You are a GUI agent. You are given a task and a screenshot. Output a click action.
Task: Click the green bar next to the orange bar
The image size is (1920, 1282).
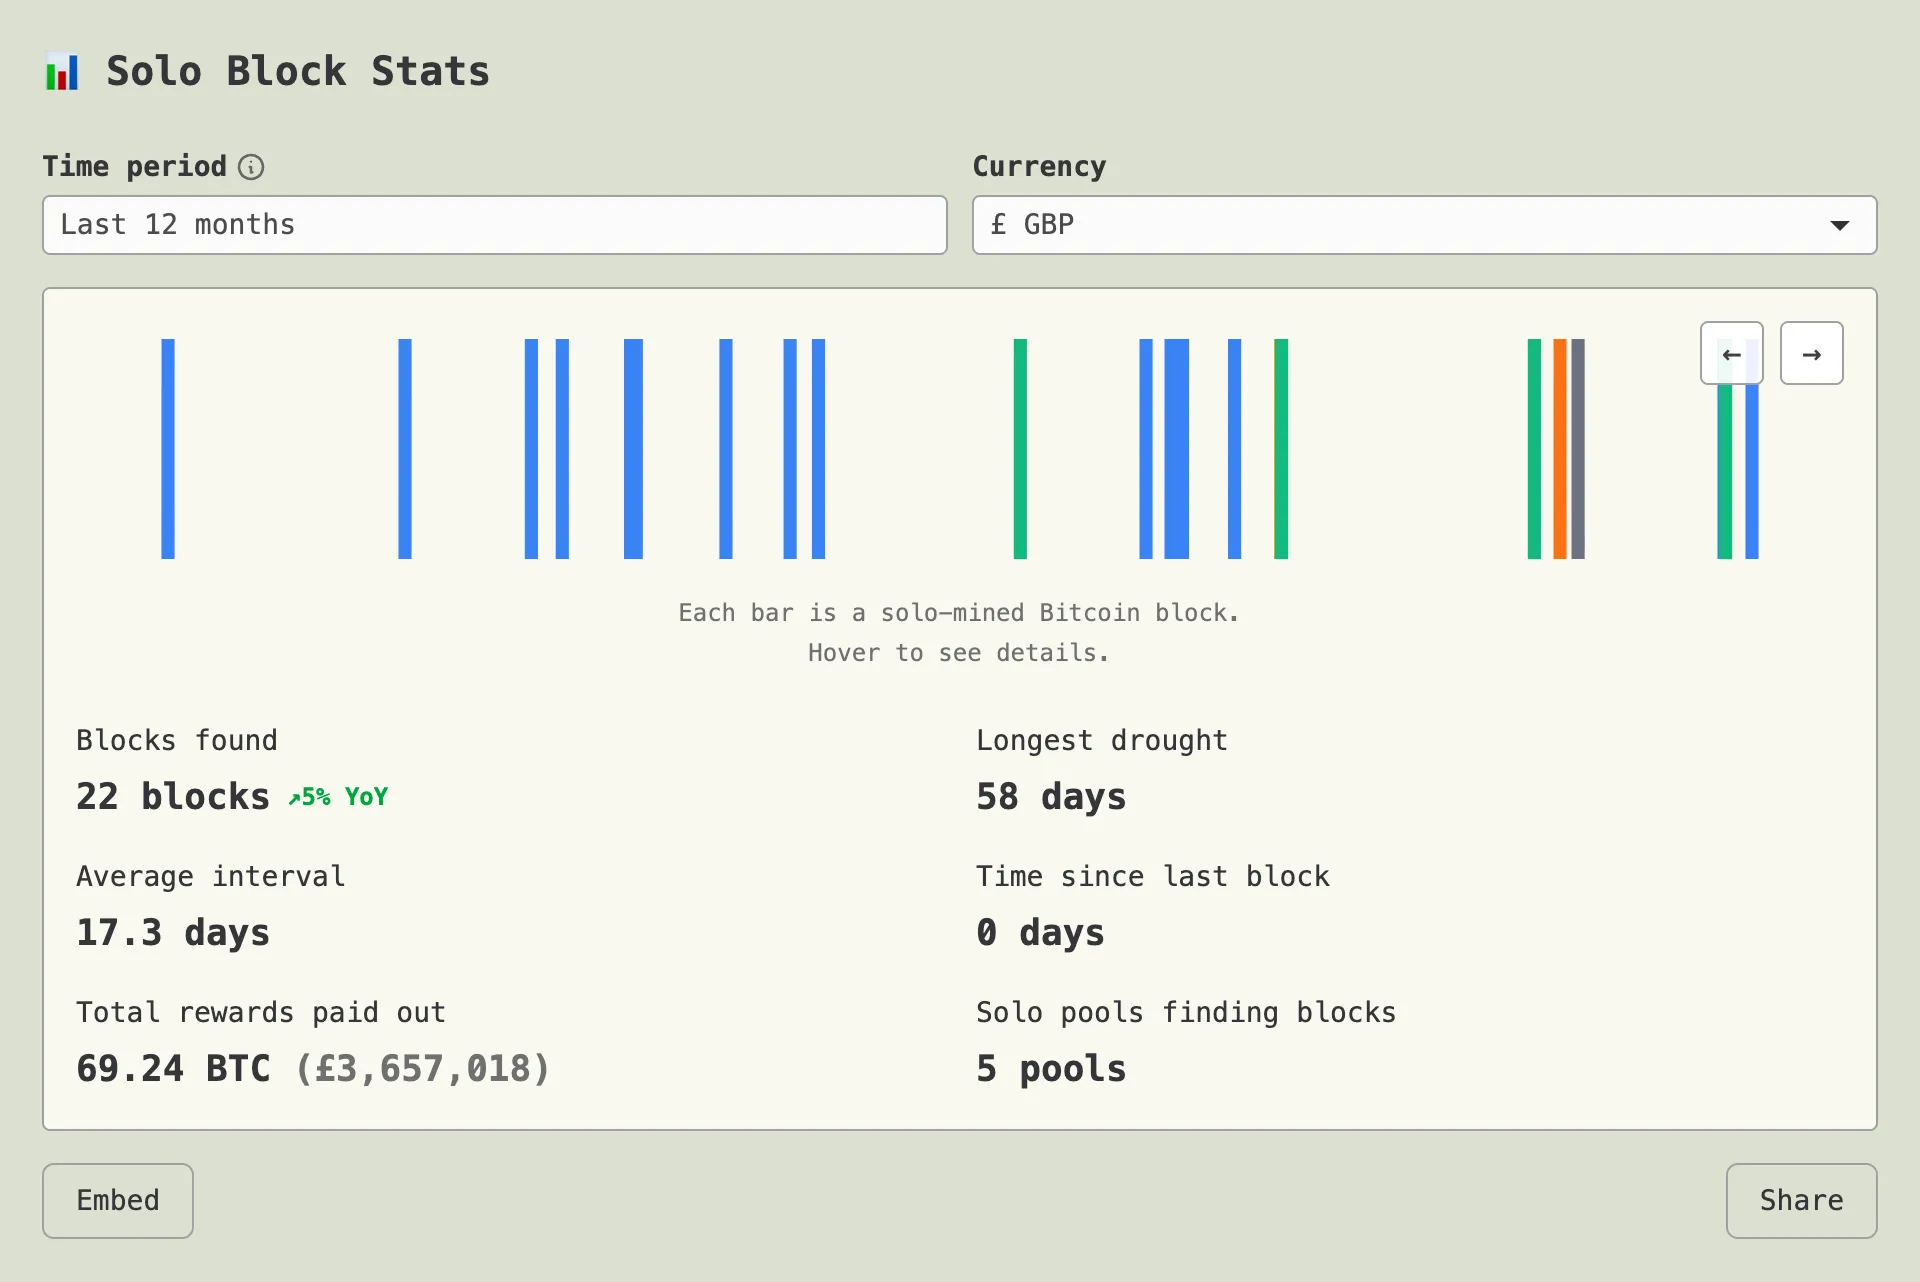(x=1534, y=449)
